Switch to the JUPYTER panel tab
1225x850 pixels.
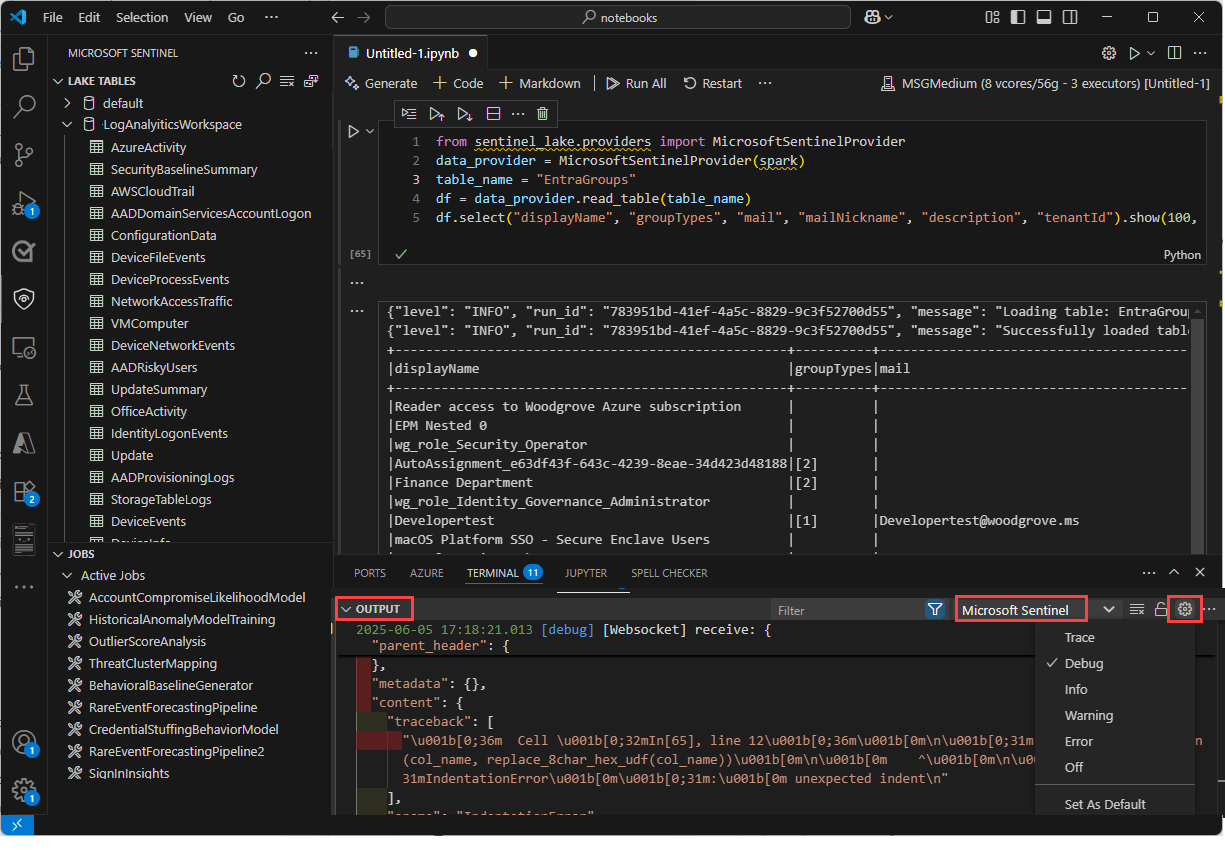click(x=586, y=573)
